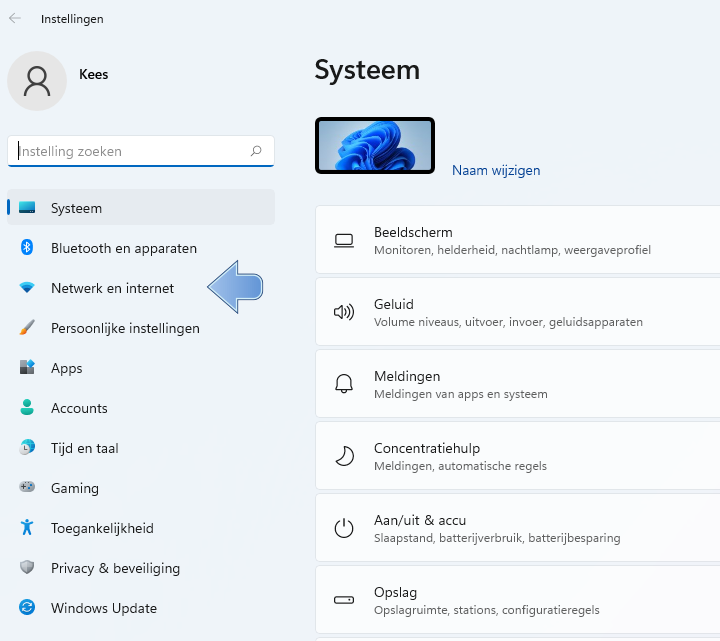Open Privacy & beveiliging label
The image size is (720, 641).
point(115,568)
